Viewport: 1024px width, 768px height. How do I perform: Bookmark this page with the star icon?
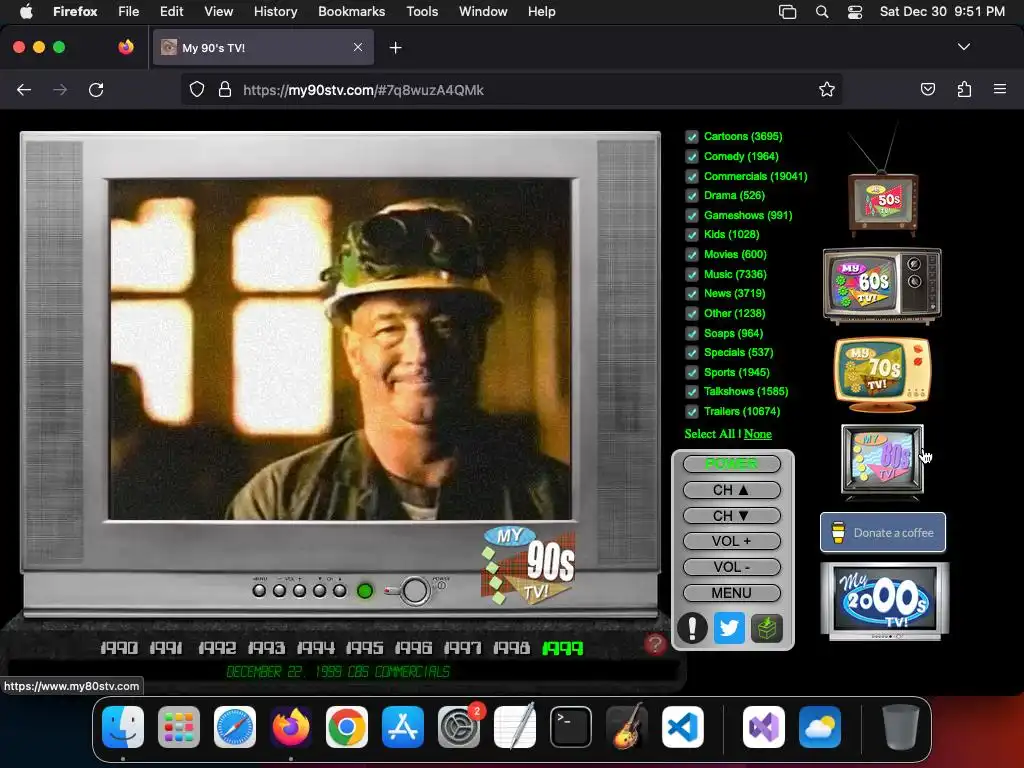827,89
